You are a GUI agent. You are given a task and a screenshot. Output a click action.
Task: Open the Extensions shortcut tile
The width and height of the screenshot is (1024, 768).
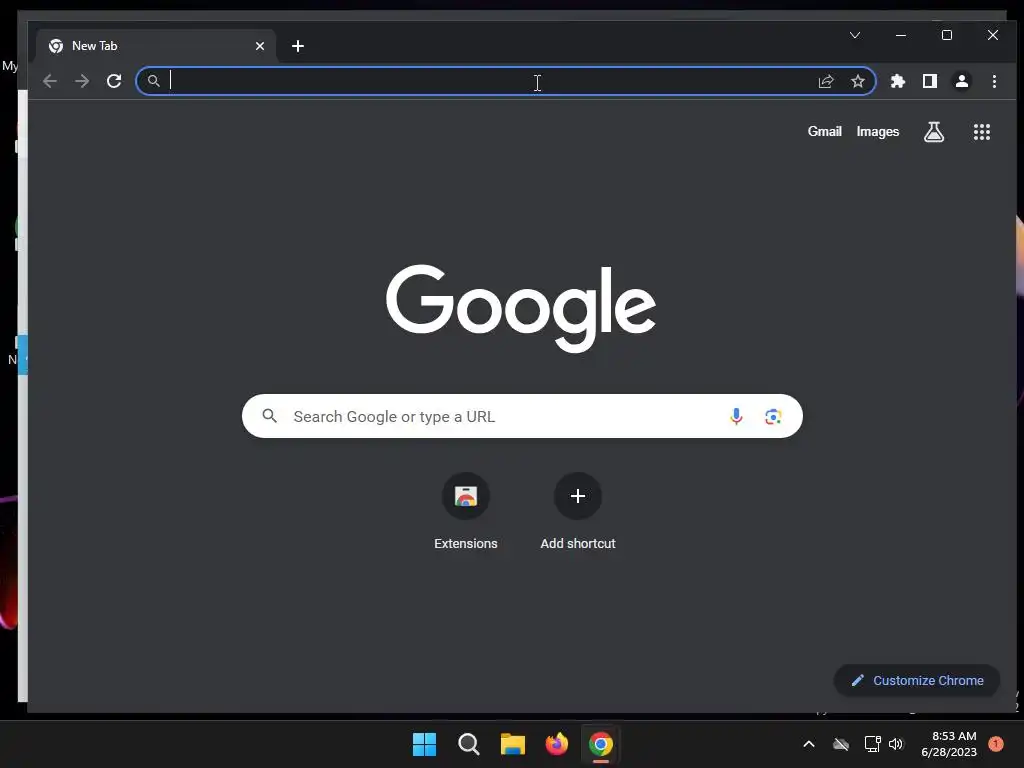466,511
